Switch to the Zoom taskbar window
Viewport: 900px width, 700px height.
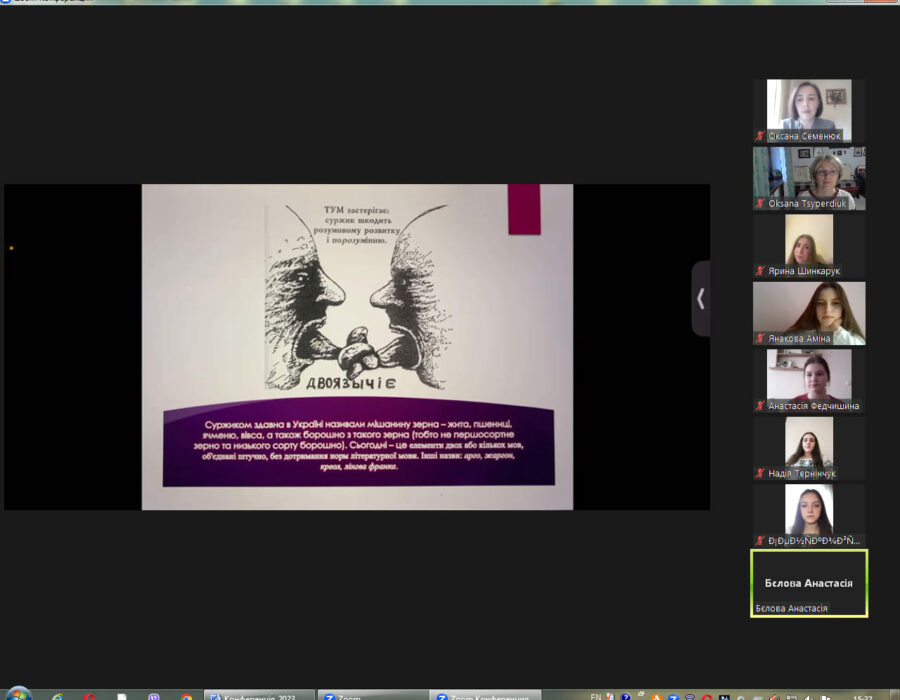tap(370, 696)
